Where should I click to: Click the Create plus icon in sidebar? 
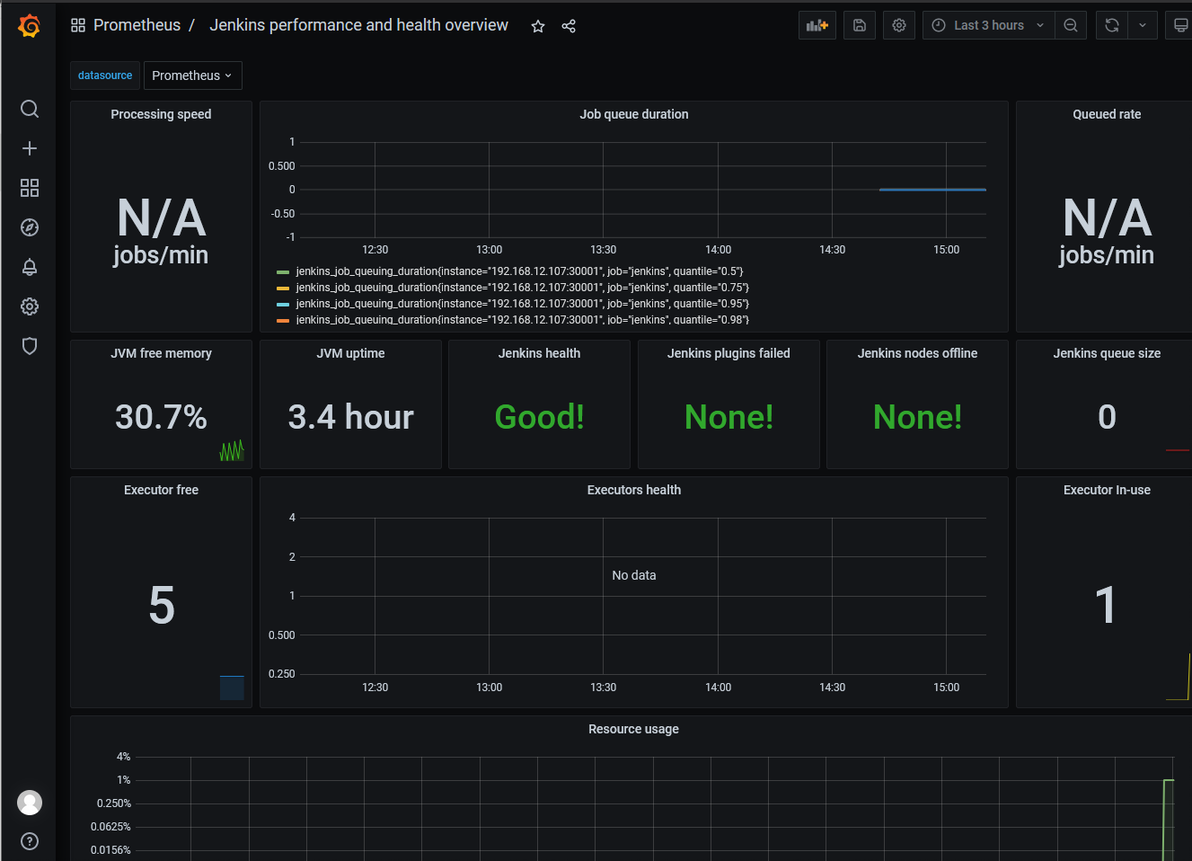29,148
